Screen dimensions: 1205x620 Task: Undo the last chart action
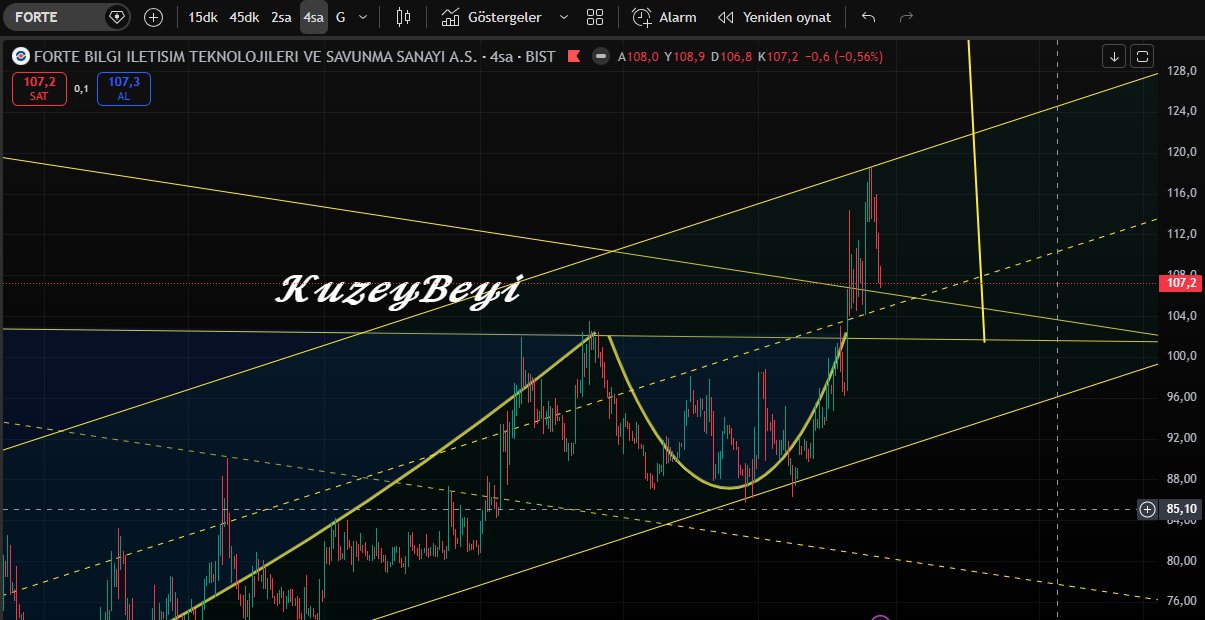point(868,17)
